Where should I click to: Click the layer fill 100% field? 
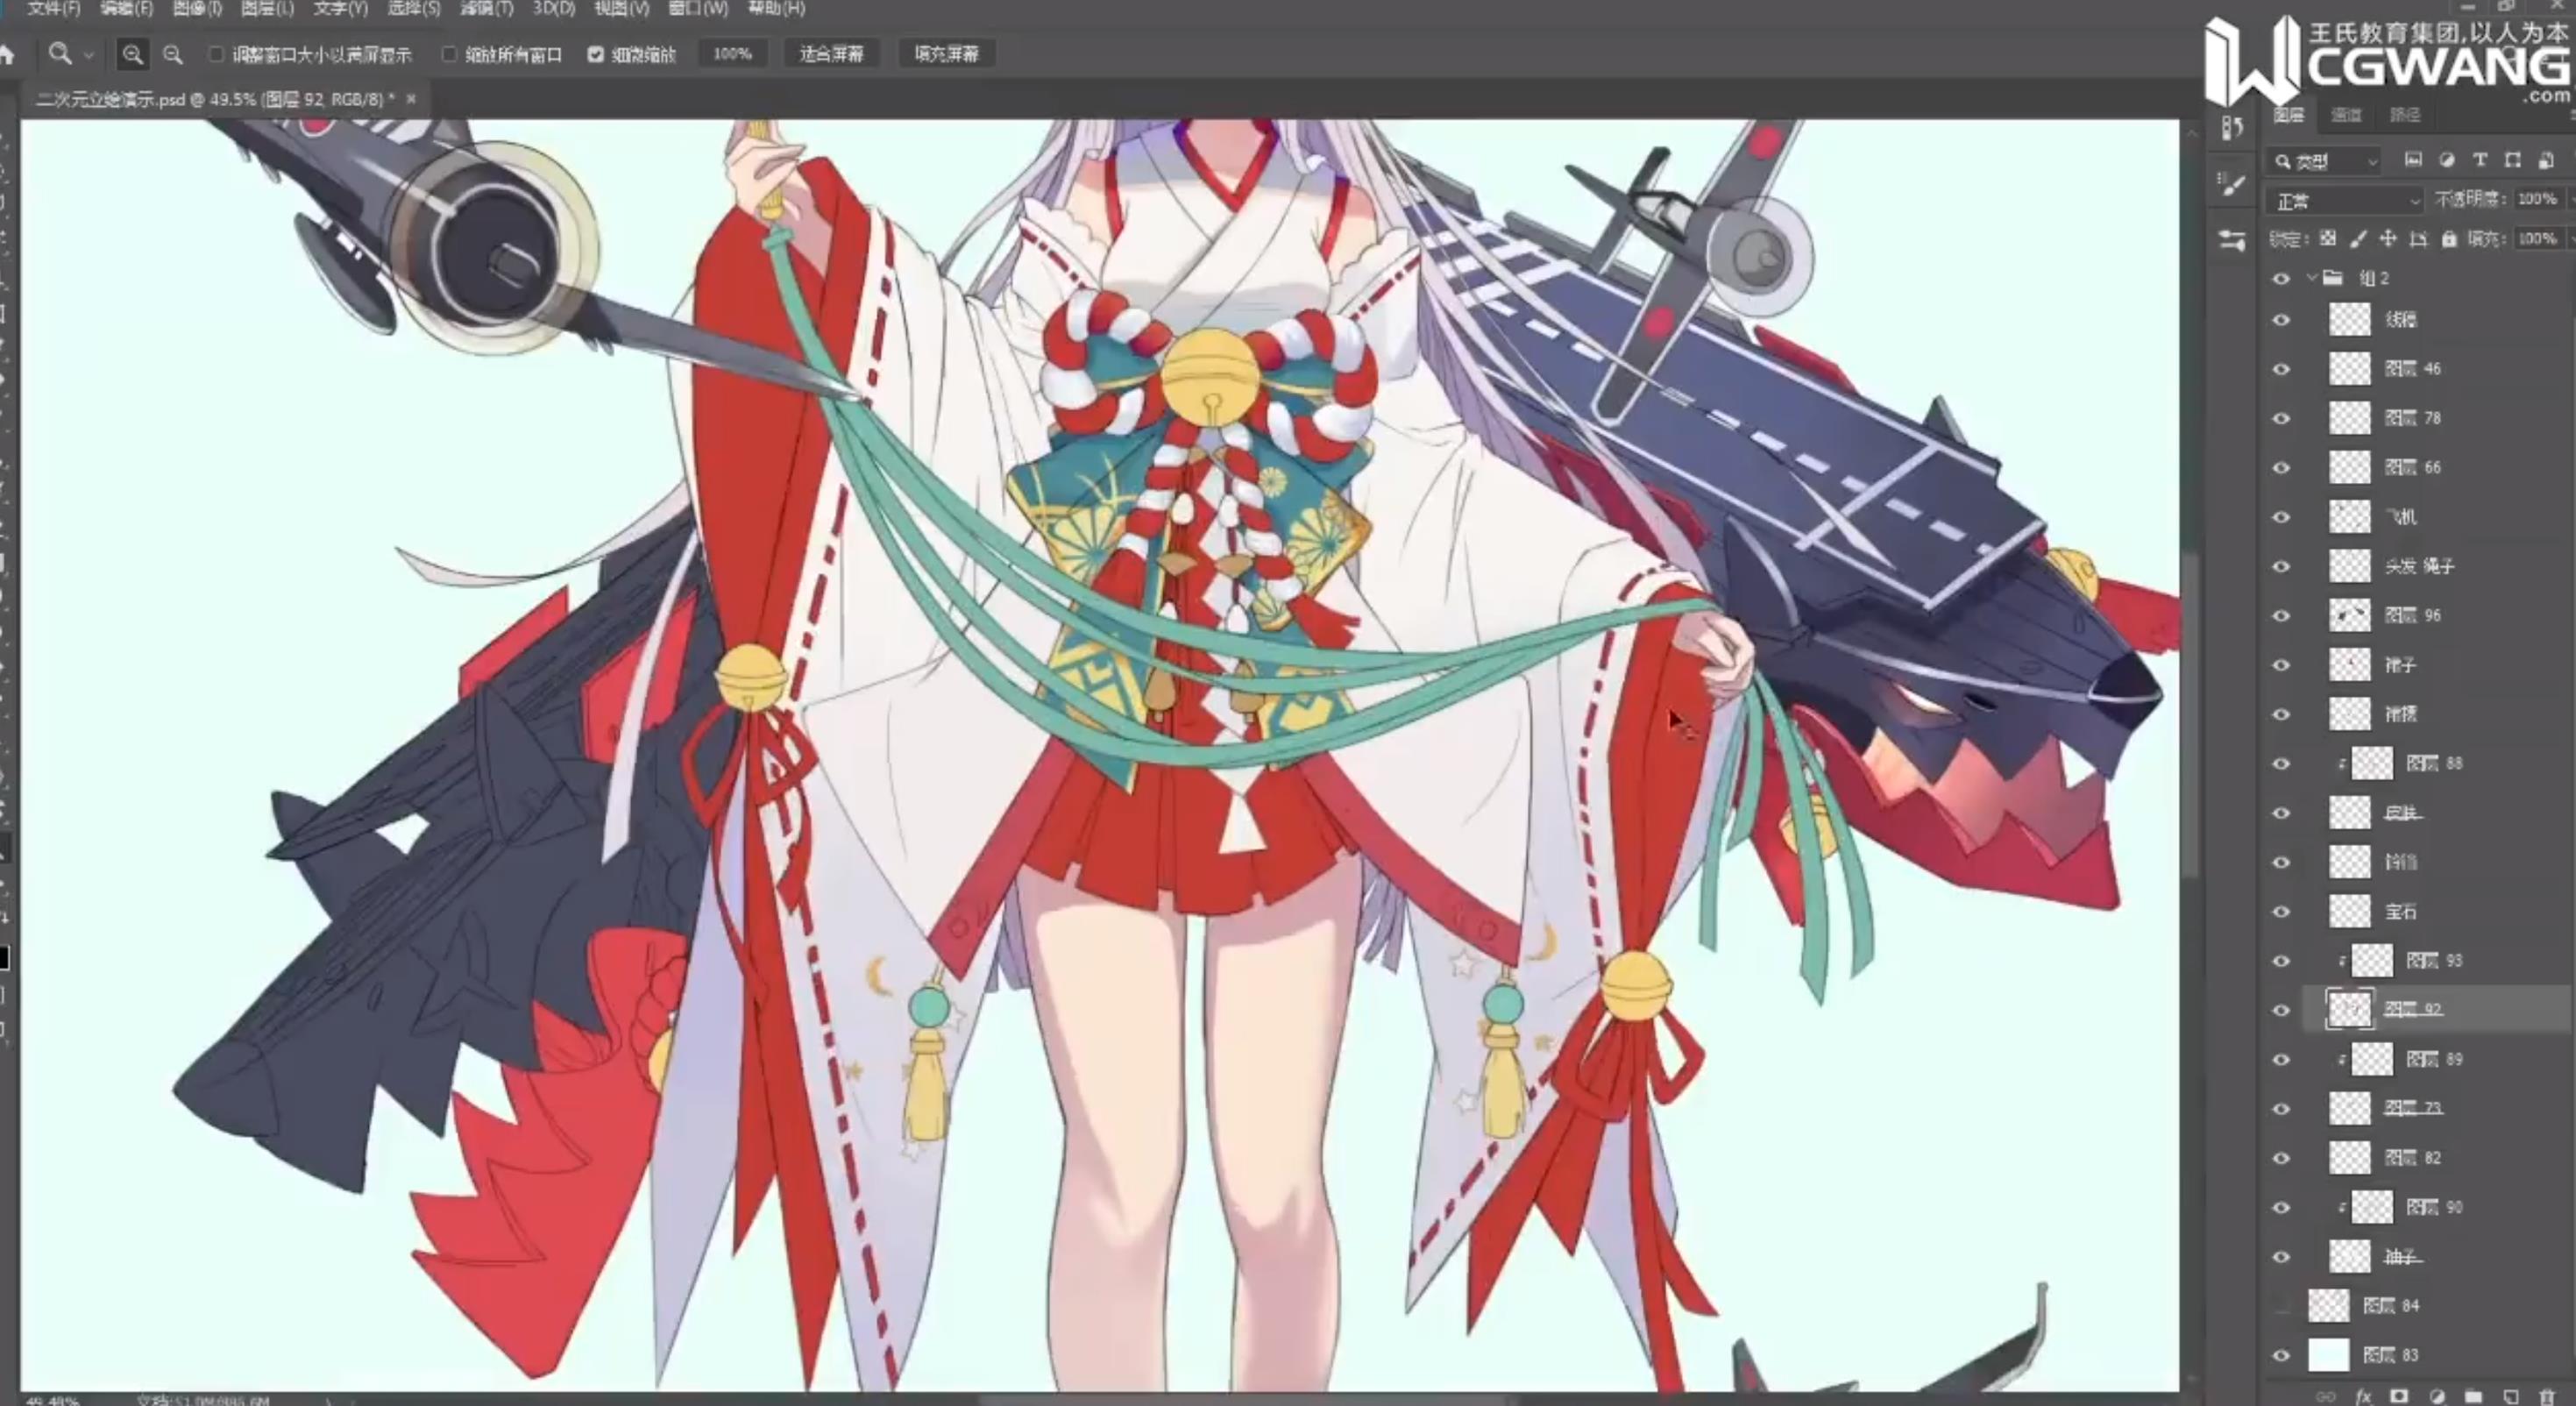point(2538,239)
